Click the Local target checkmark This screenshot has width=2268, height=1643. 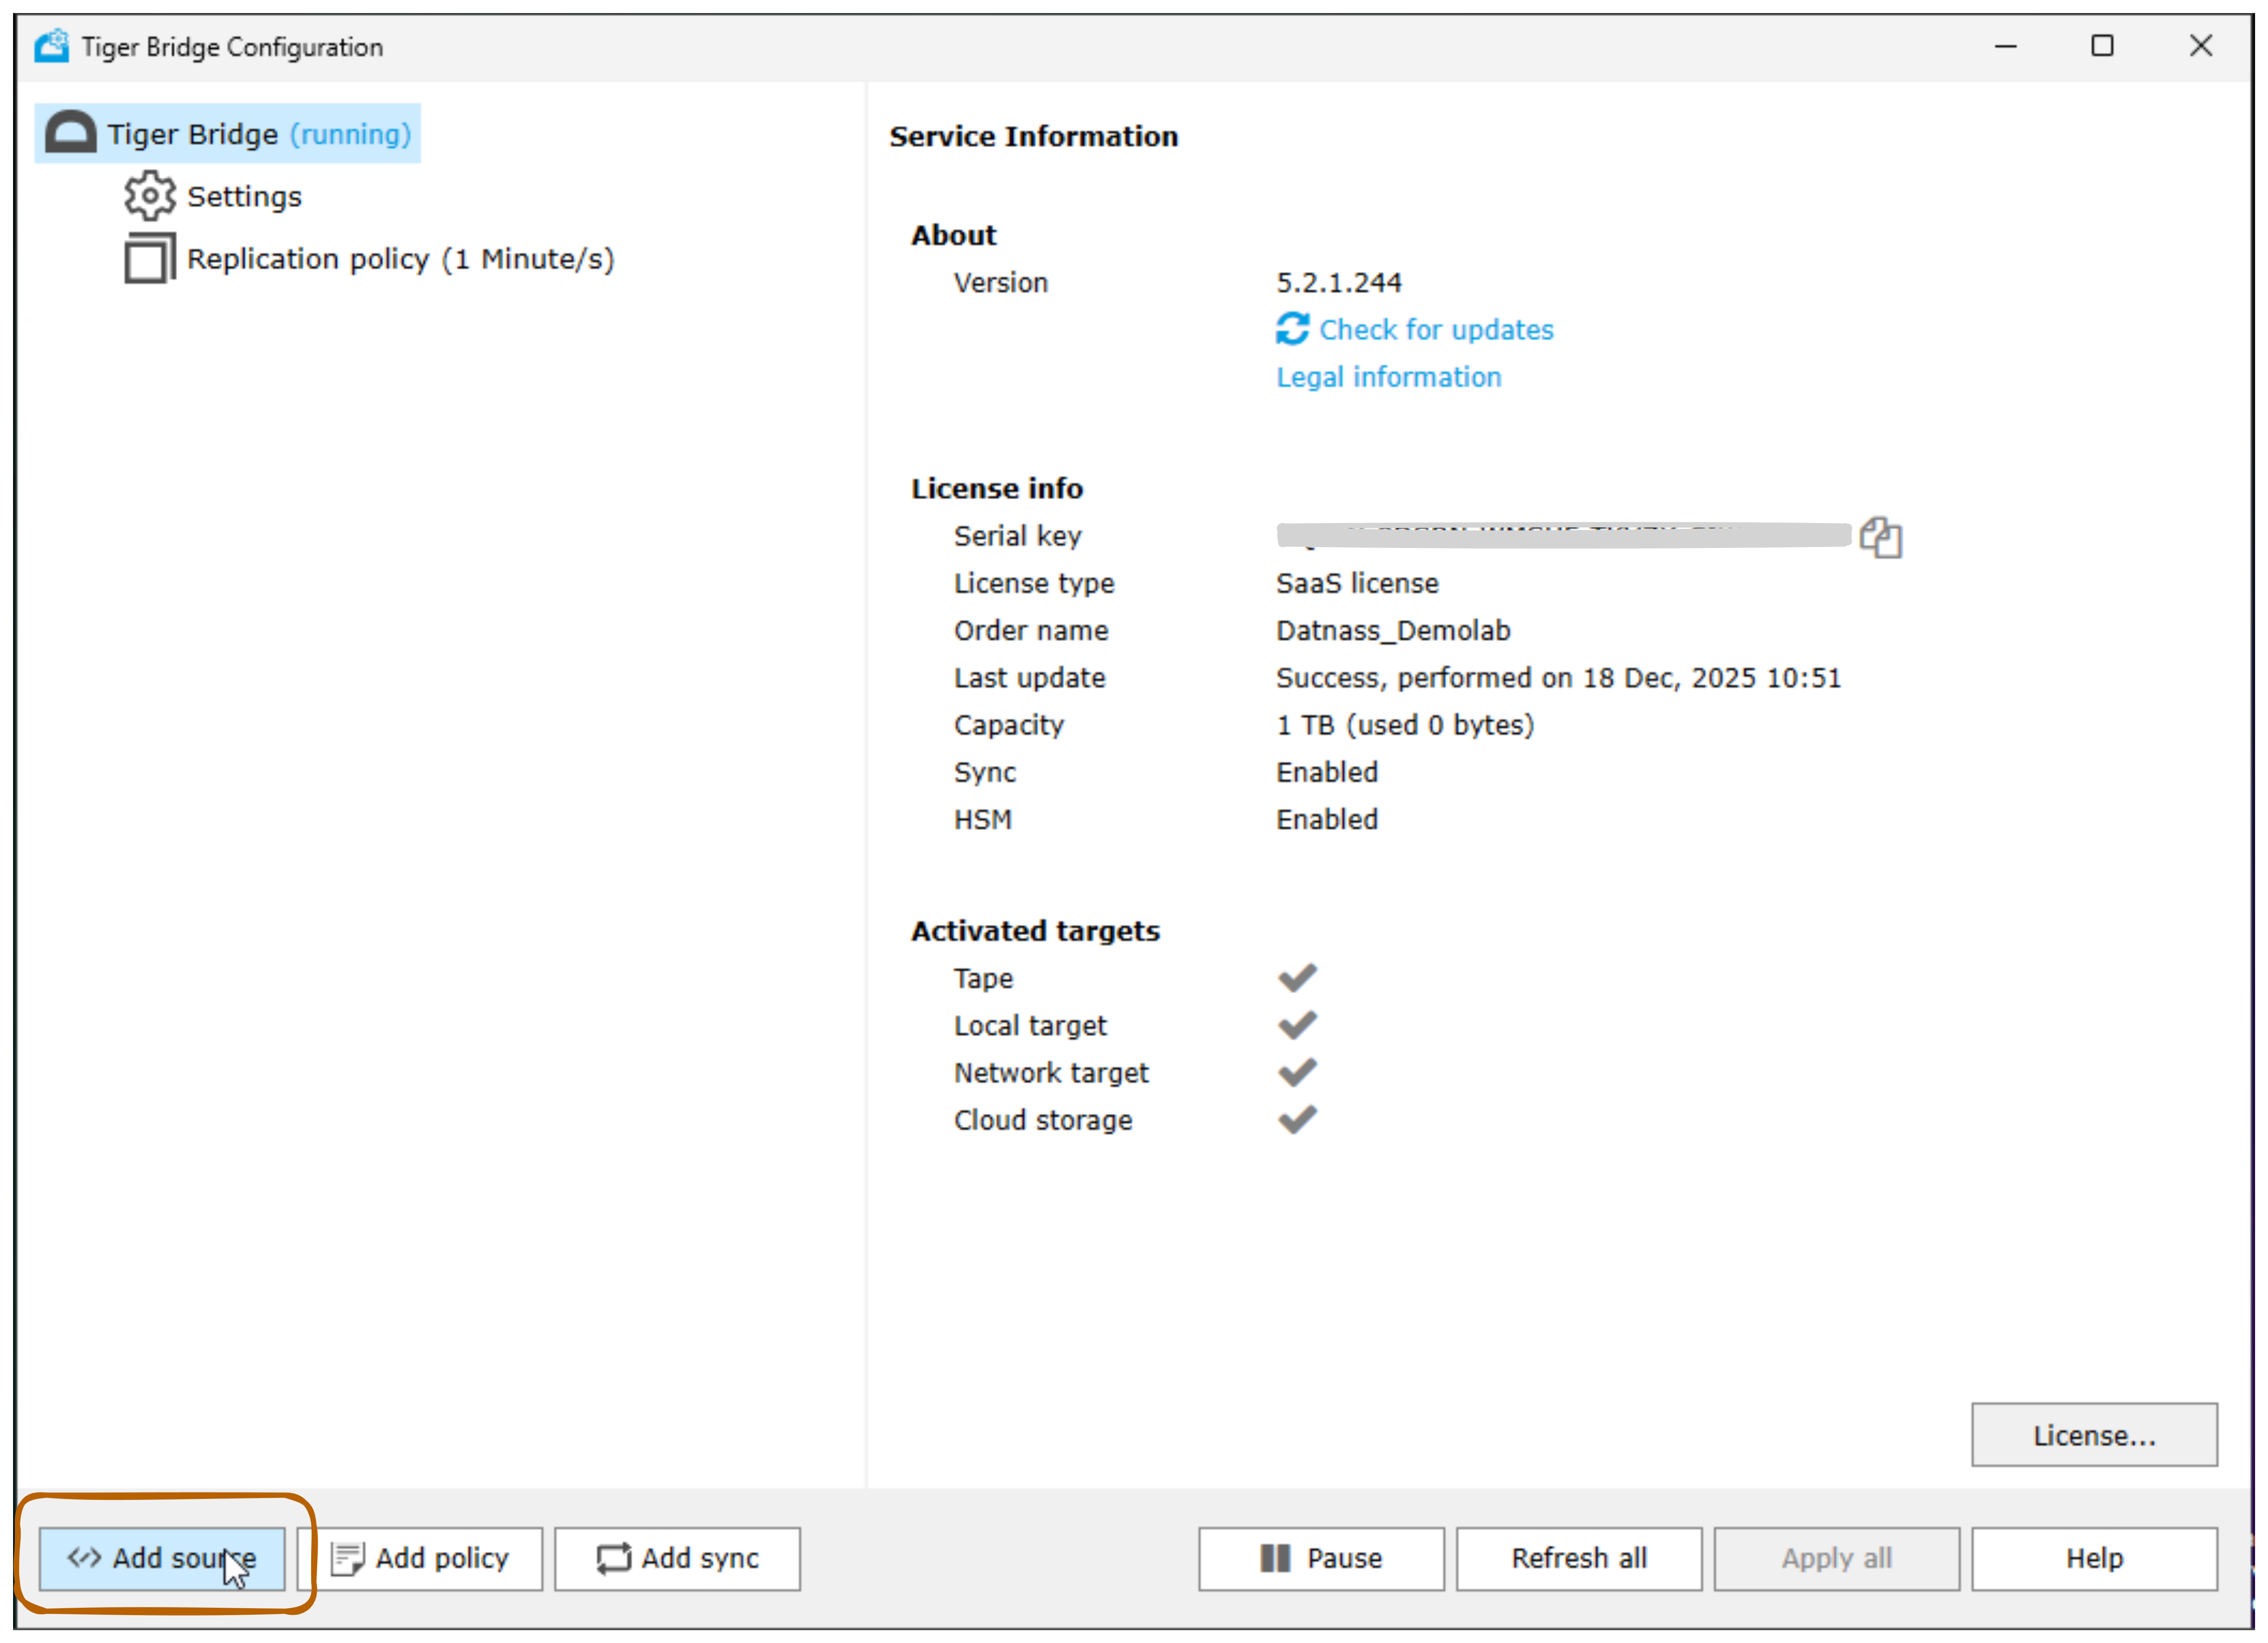[x=1297, y=1024]
